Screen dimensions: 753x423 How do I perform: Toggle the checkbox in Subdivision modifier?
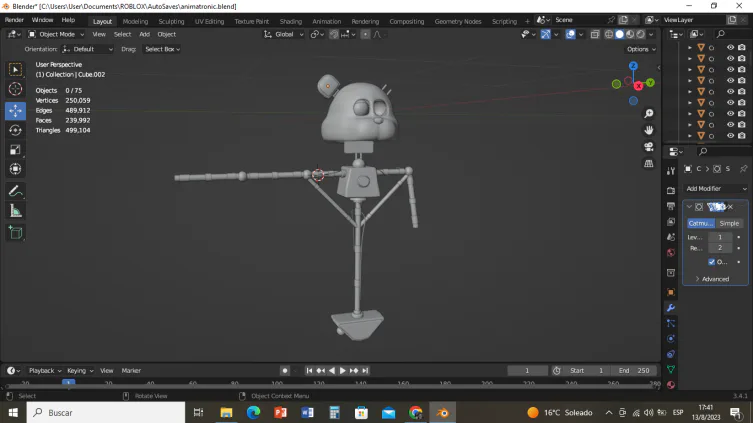[x=712, y=262]
